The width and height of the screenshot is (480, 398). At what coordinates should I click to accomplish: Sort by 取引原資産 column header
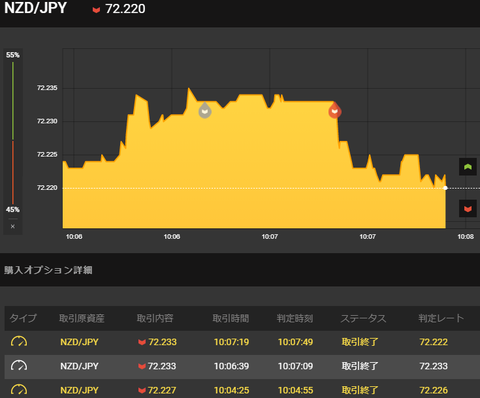(82, 318)
